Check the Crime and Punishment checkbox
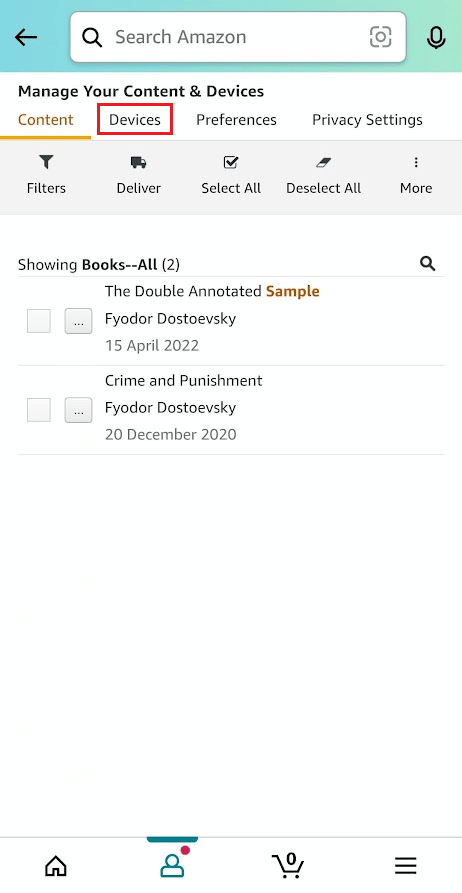The height and width of the screenshot is (893, 462). 39,410
